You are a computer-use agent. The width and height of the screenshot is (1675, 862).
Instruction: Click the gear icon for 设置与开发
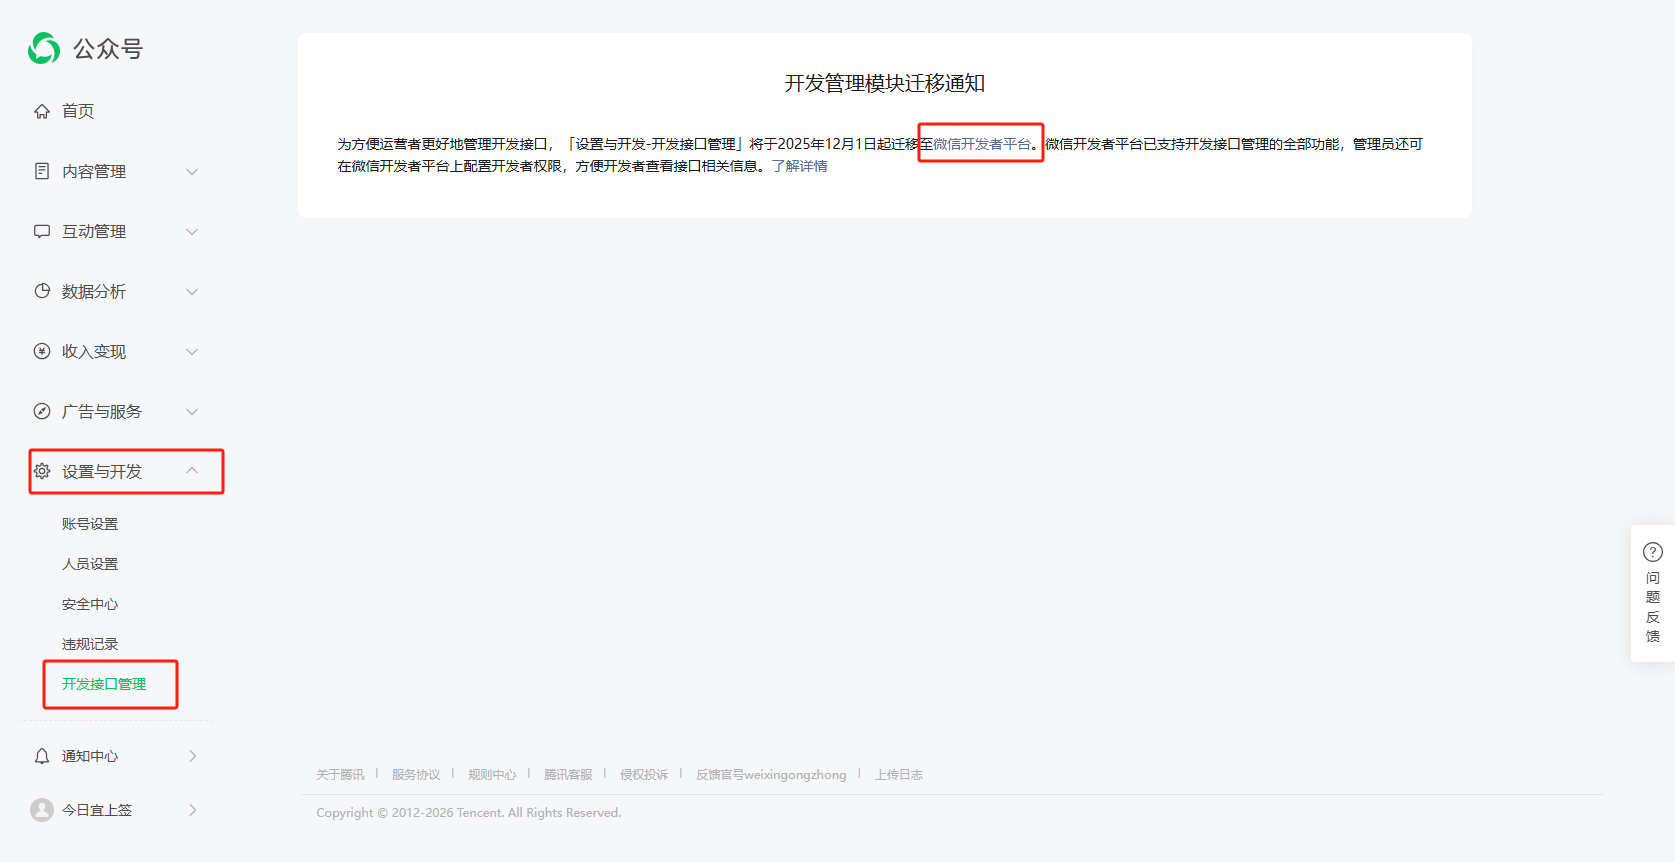tap(42, 471)
